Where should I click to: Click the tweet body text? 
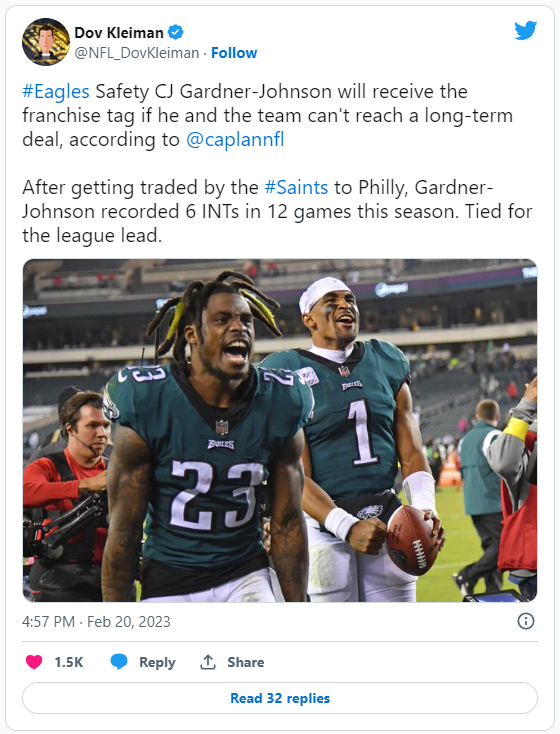point(277,163)
